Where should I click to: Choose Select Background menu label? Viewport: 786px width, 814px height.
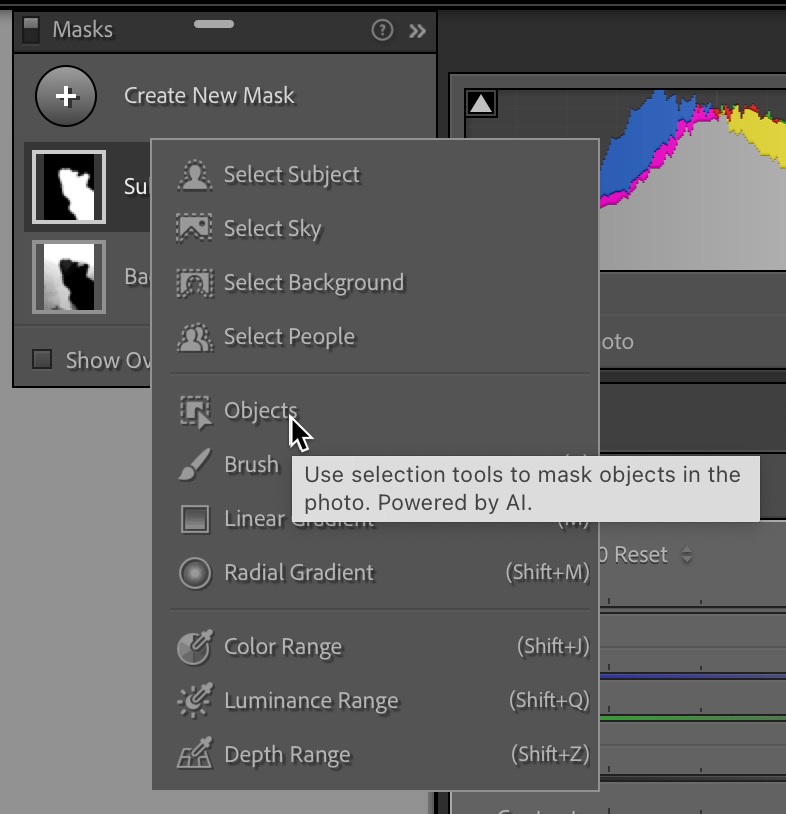click(x=314, y=283)
